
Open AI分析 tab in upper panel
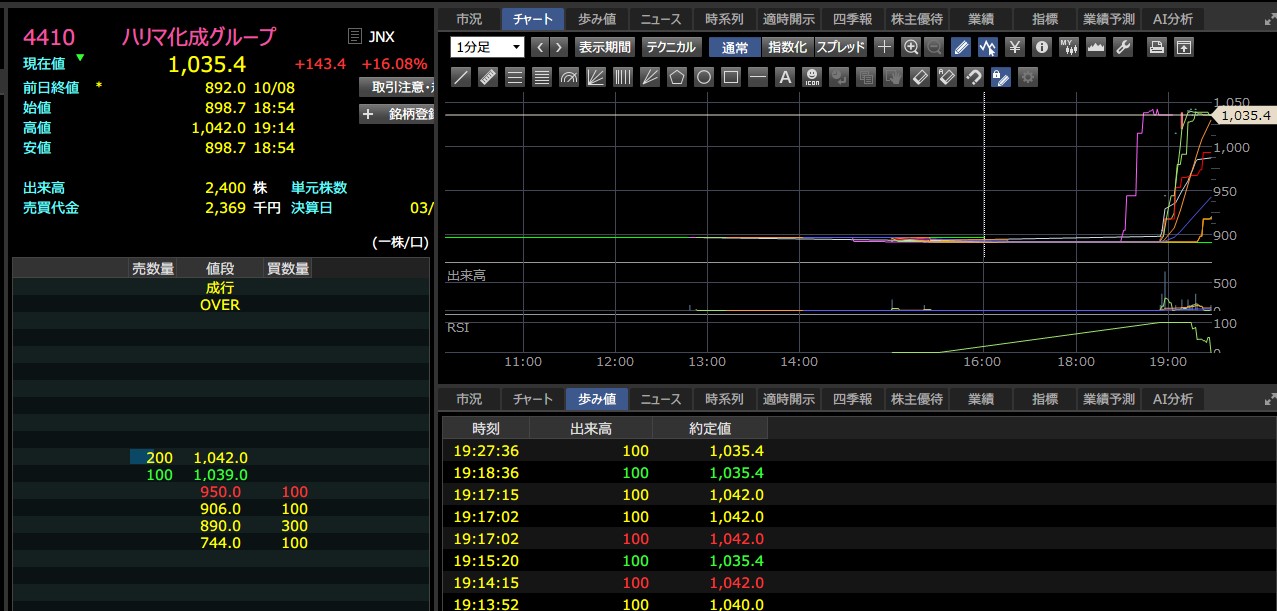coord(1173,19)
